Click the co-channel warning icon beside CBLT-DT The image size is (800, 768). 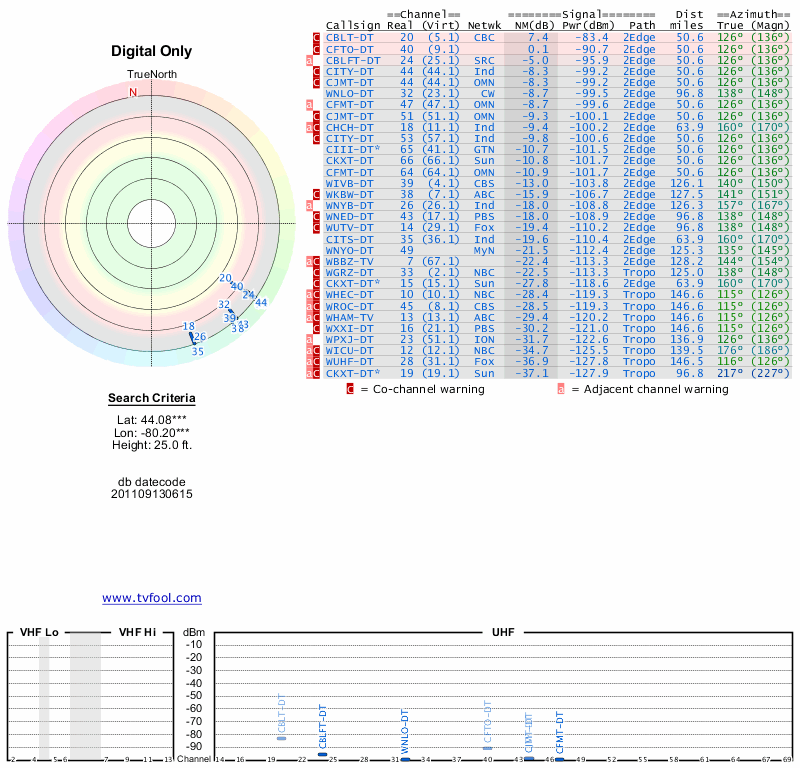pos(318,37)
